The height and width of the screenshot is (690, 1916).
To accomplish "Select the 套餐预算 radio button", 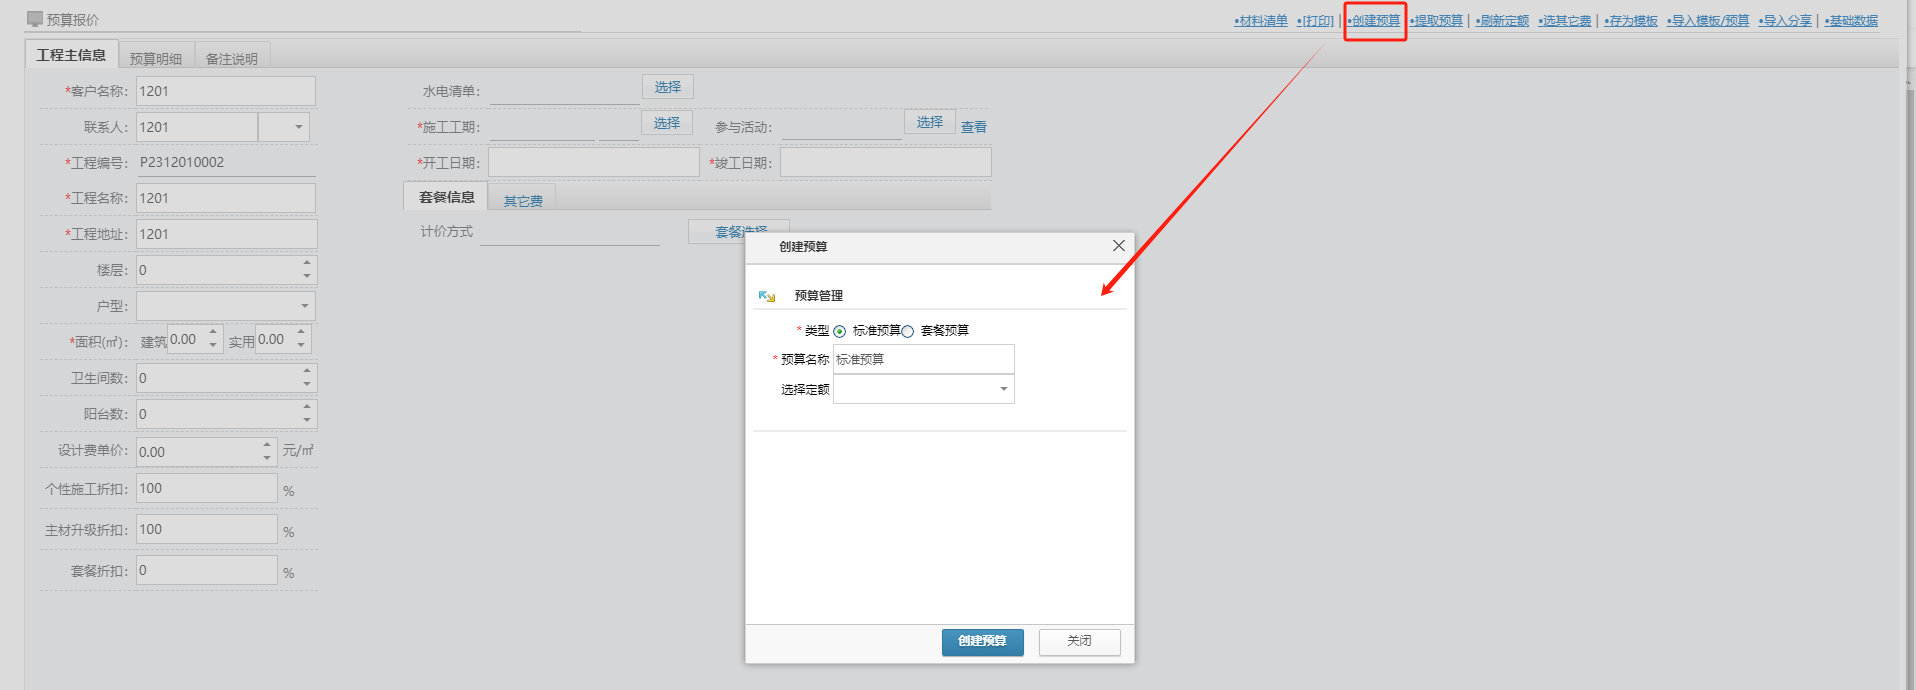I will [908, 332].
